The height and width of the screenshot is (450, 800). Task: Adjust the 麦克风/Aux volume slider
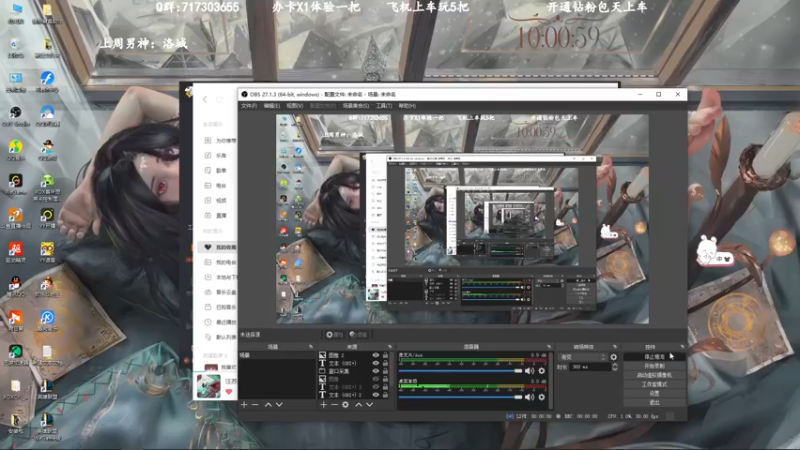click(461, 371)
